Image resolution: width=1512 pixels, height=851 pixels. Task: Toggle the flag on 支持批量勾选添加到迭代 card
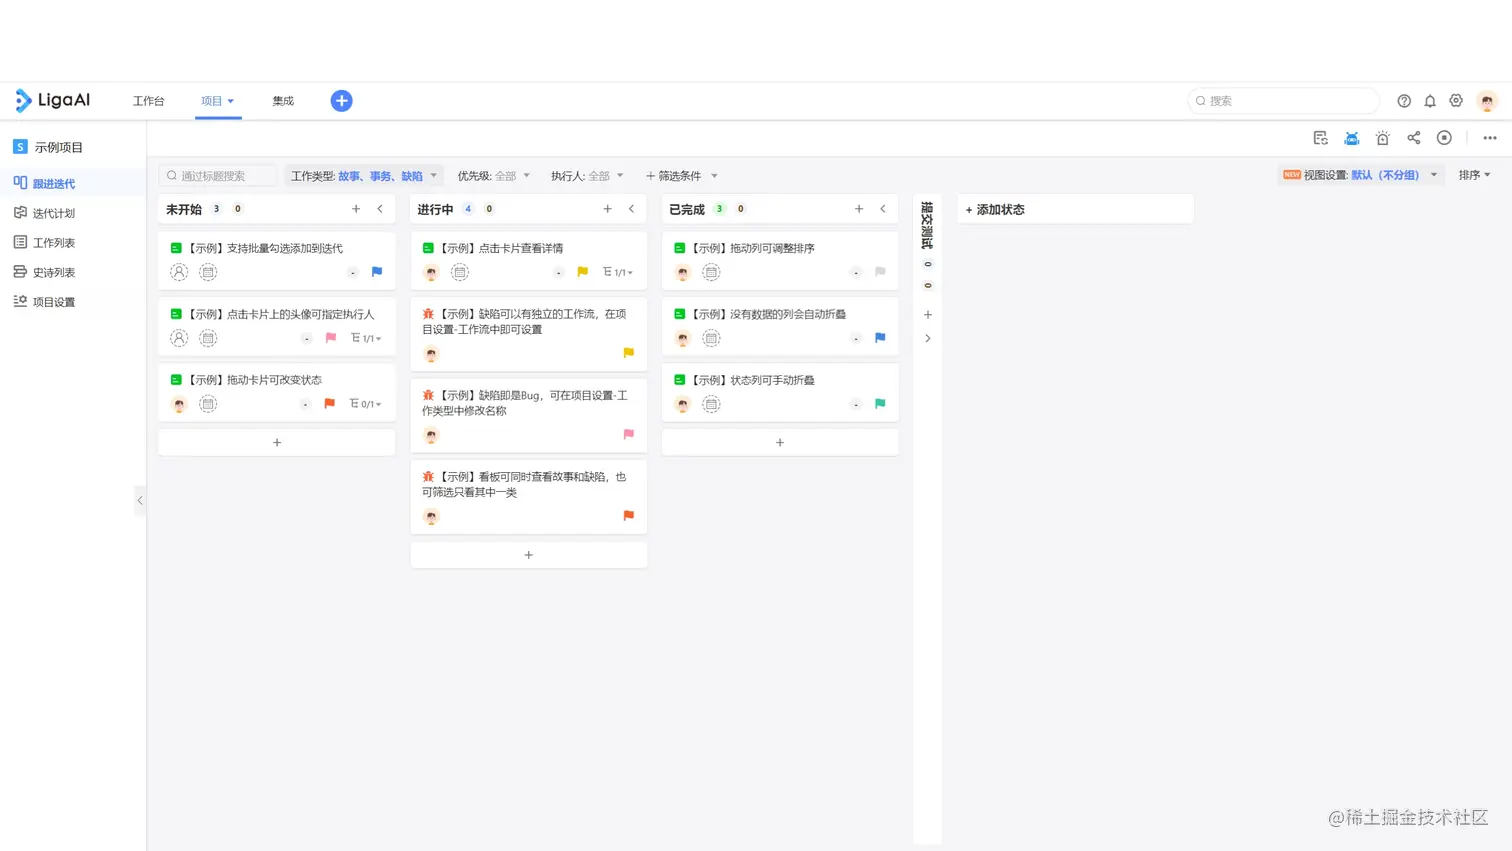[377, 272]
